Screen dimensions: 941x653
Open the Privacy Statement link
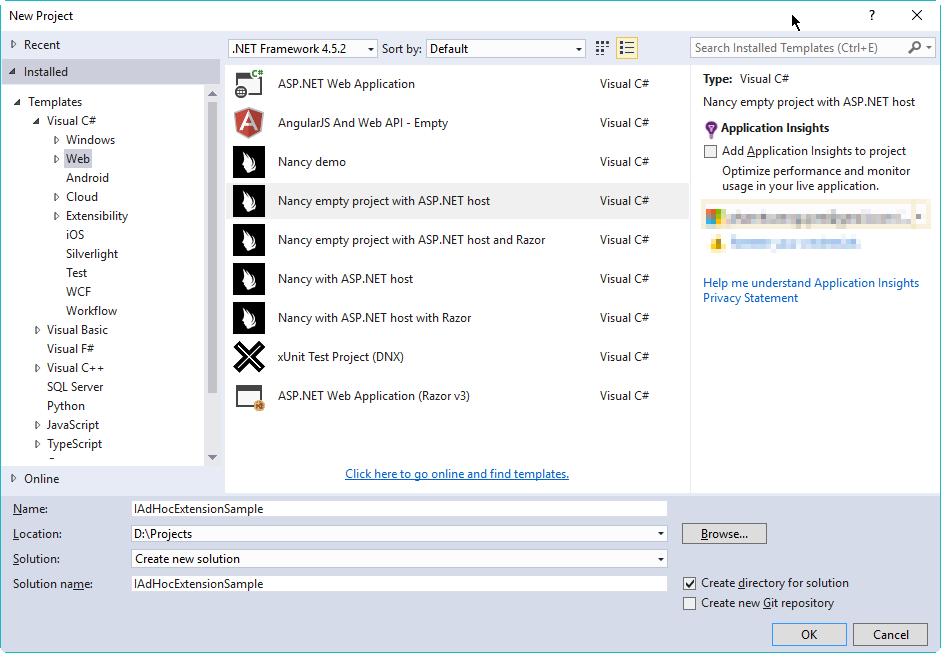750,298
